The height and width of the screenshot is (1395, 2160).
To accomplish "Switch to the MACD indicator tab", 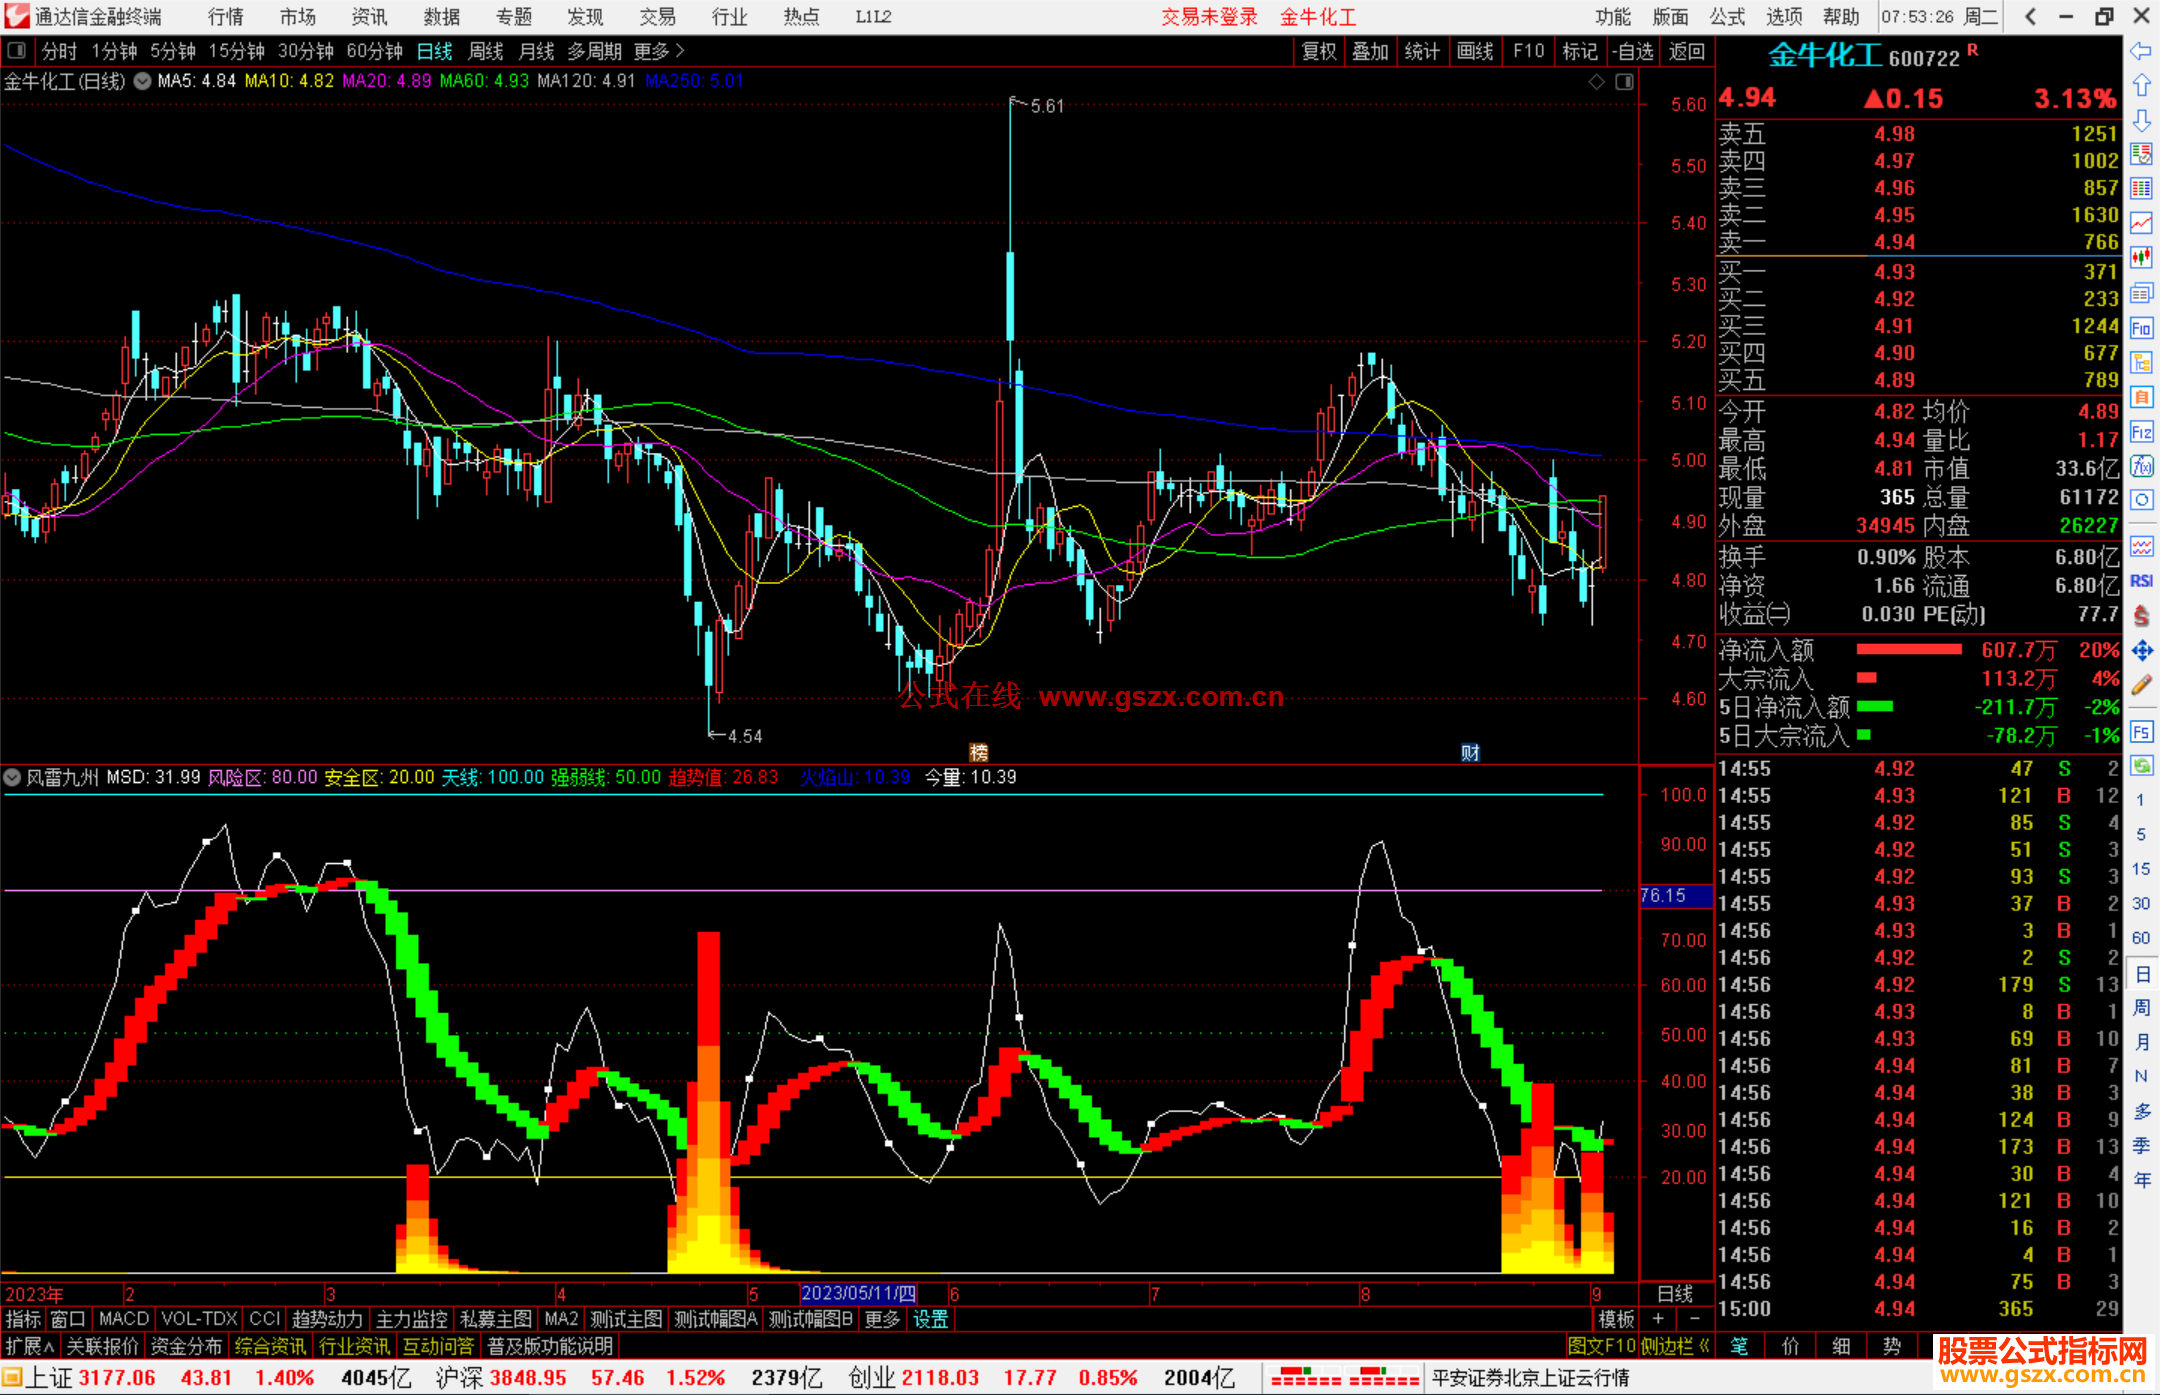I will click(124, 1319).
